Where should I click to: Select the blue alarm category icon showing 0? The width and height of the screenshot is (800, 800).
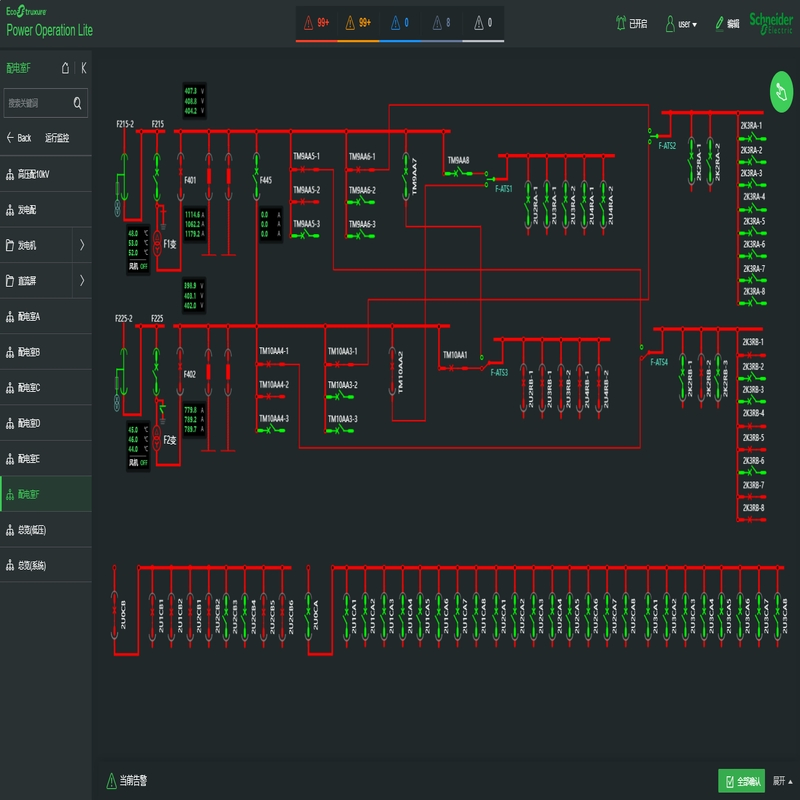pos(400,22)
